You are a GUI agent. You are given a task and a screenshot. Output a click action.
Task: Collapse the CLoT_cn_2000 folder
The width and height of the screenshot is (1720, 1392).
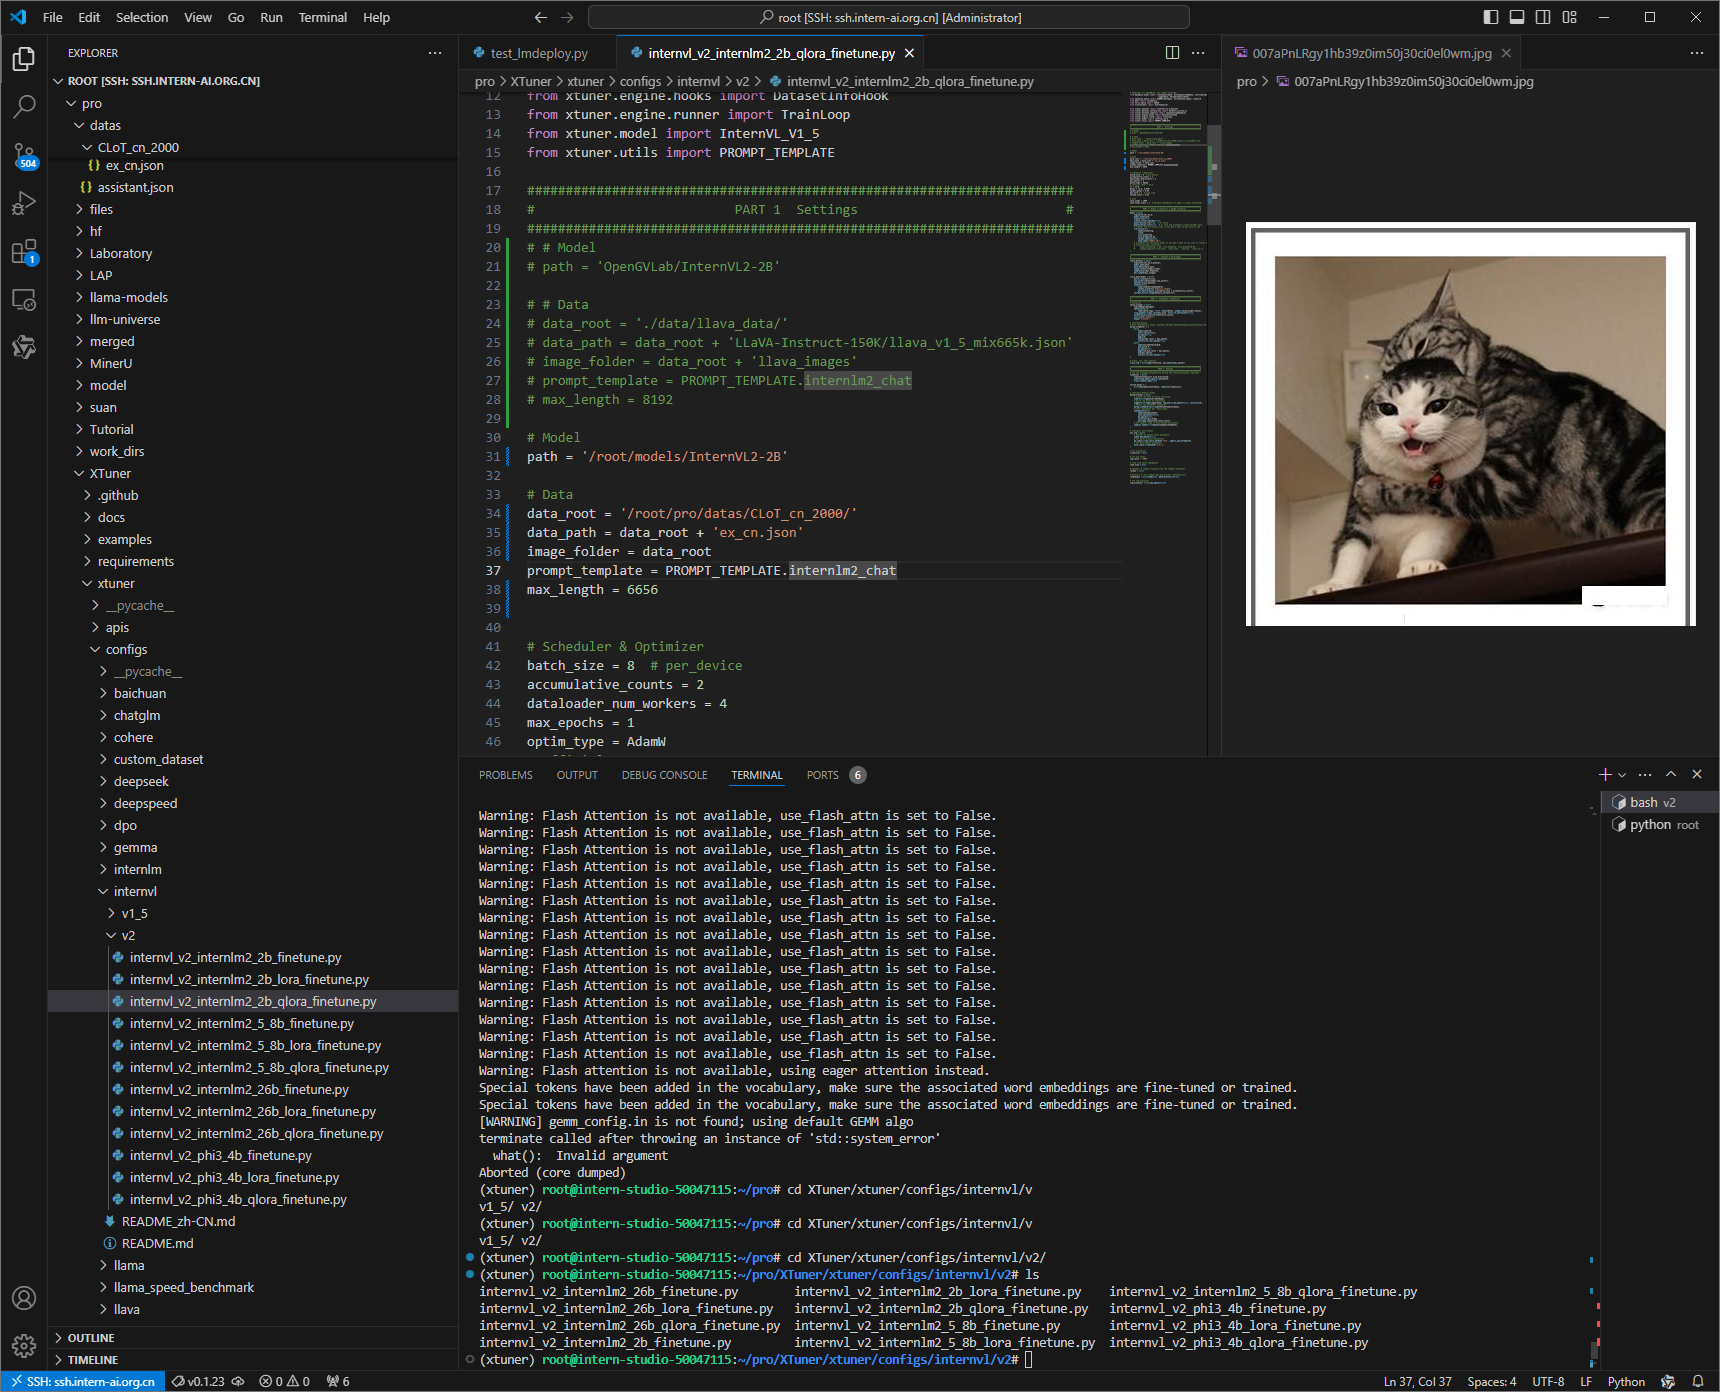[253, 147]
